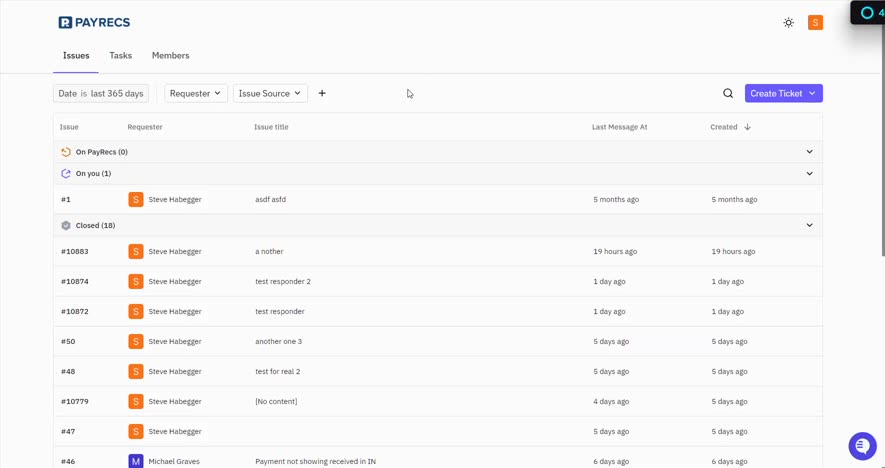This screenshot has height=468, width=885.
Task: Click issue number #50
Action: 68,341
